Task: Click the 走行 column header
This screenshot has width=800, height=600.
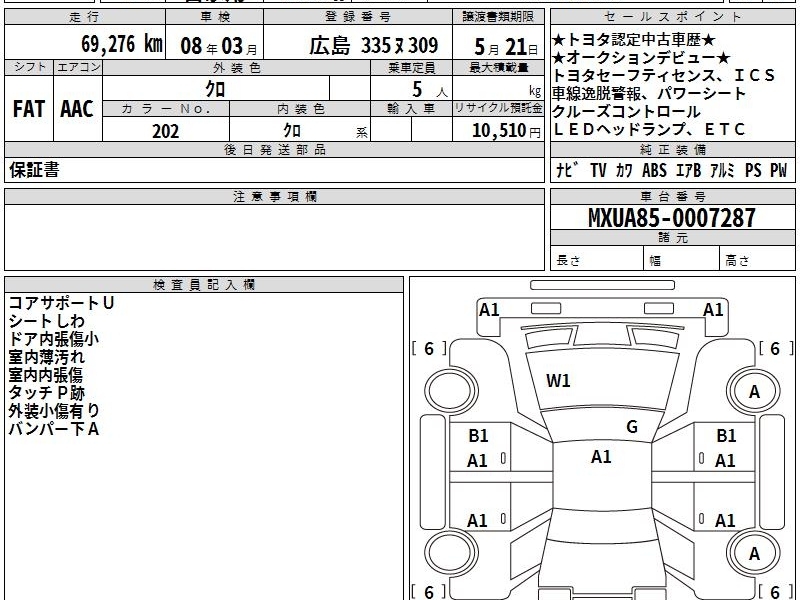Action: coord(85,17)
